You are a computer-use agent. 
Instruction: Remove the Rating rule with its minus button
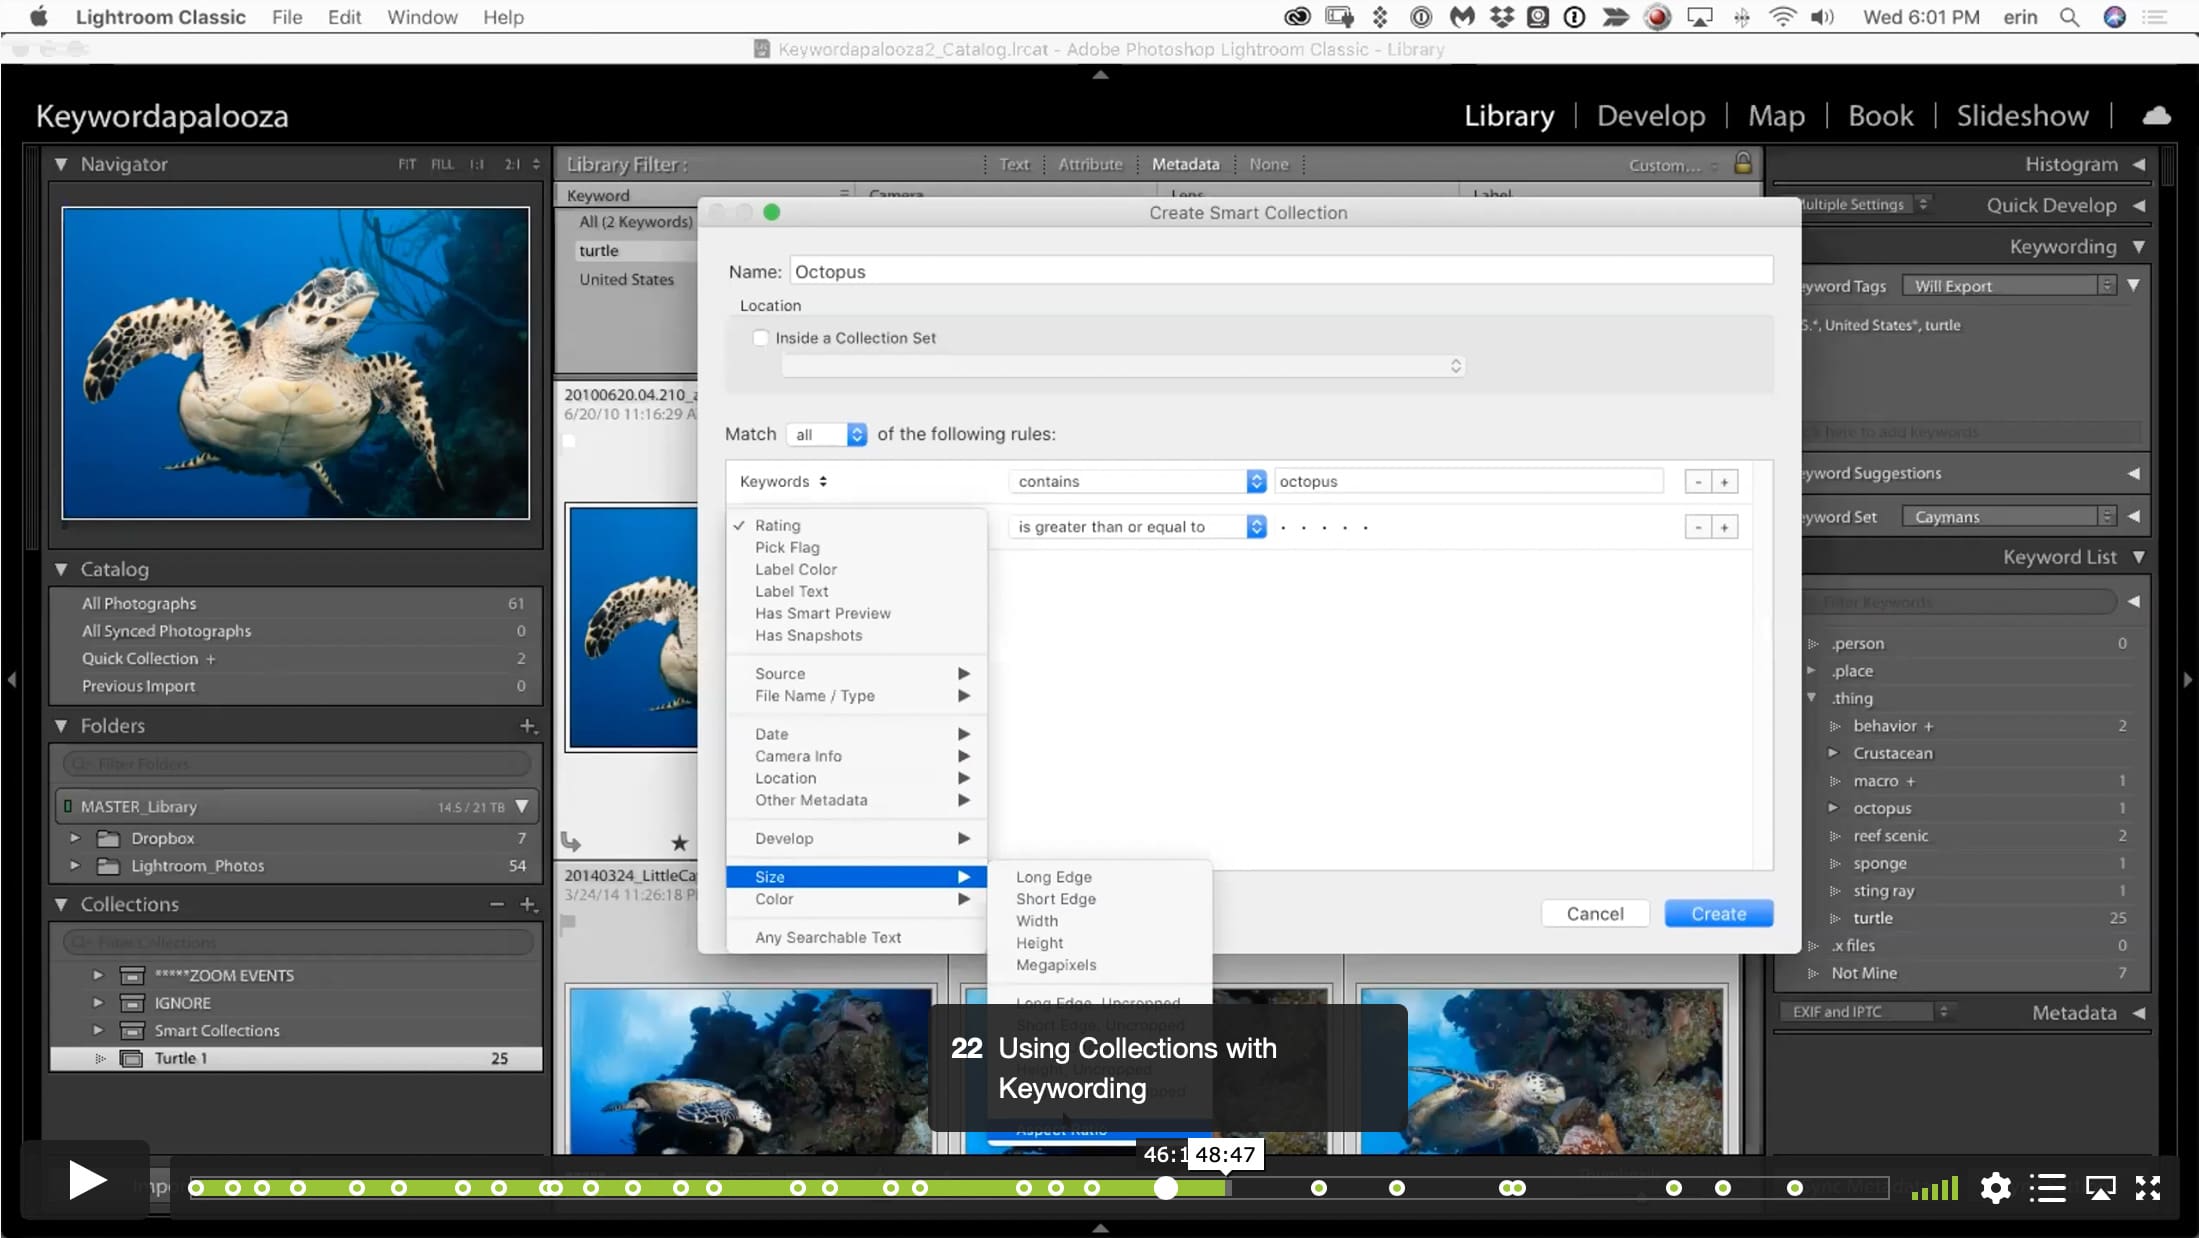tap(1698, 527)
